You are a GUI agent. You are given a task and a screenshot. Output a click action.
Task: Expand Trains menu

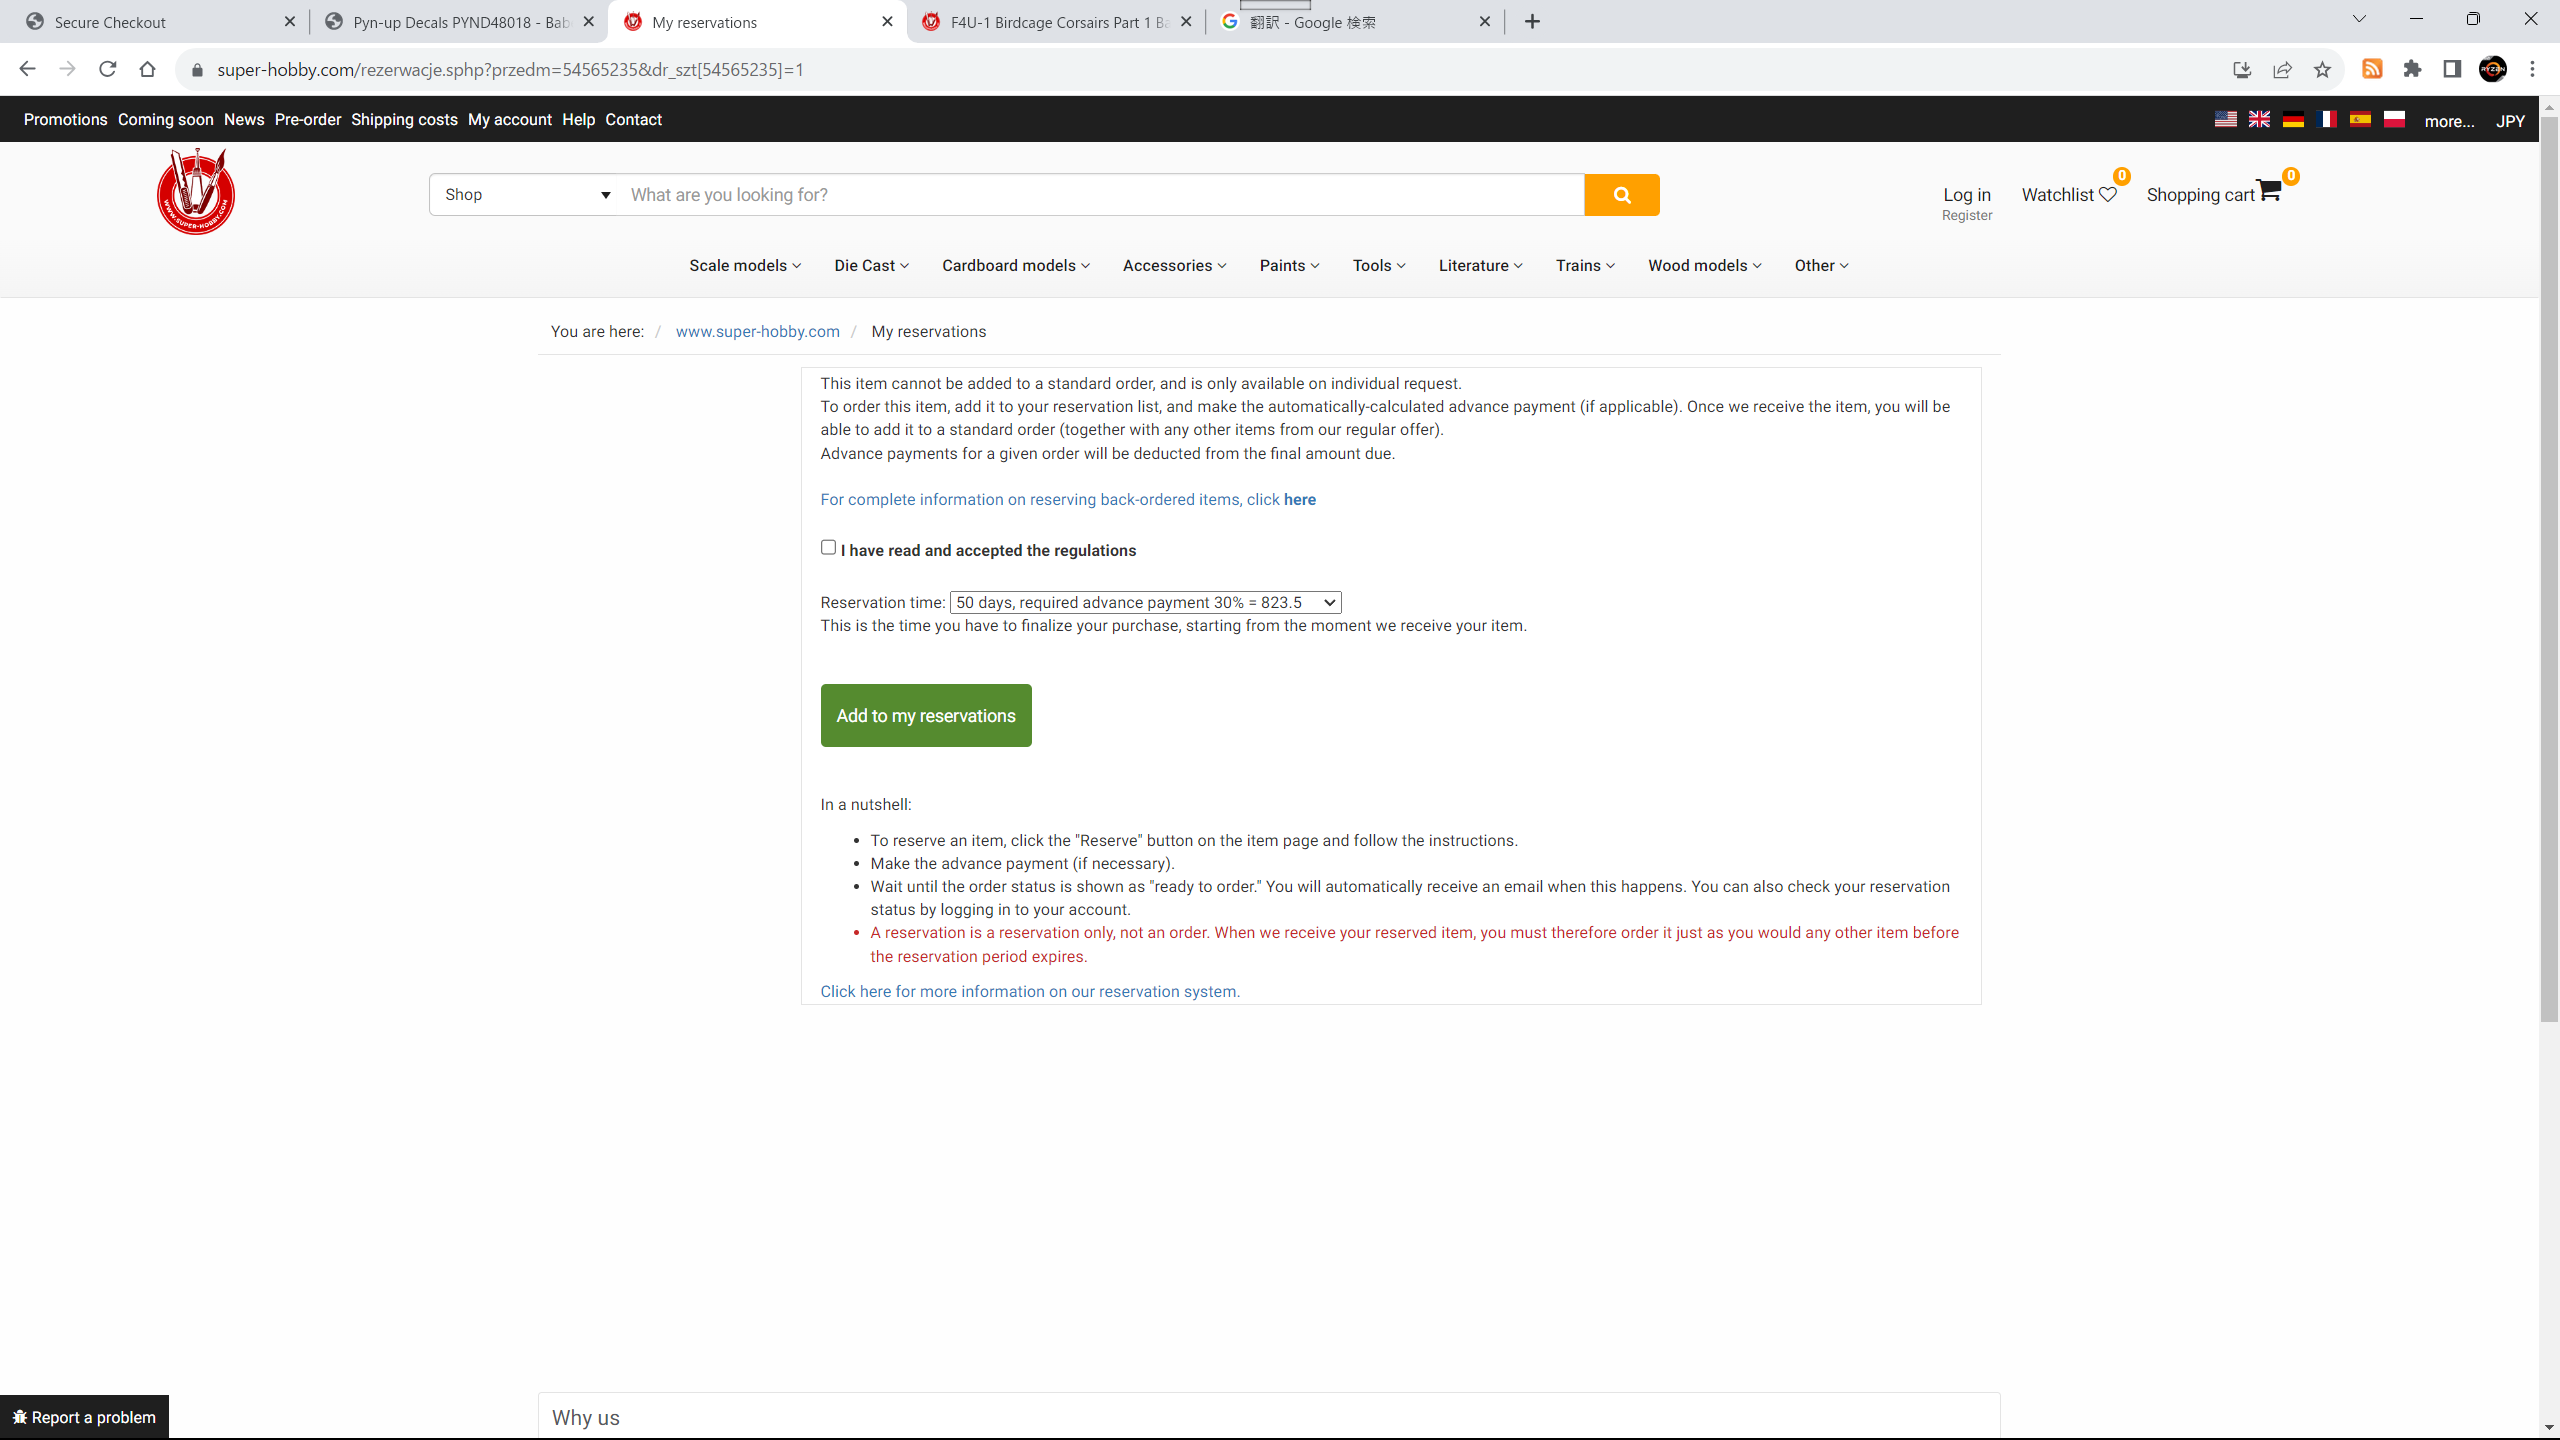1585,265
